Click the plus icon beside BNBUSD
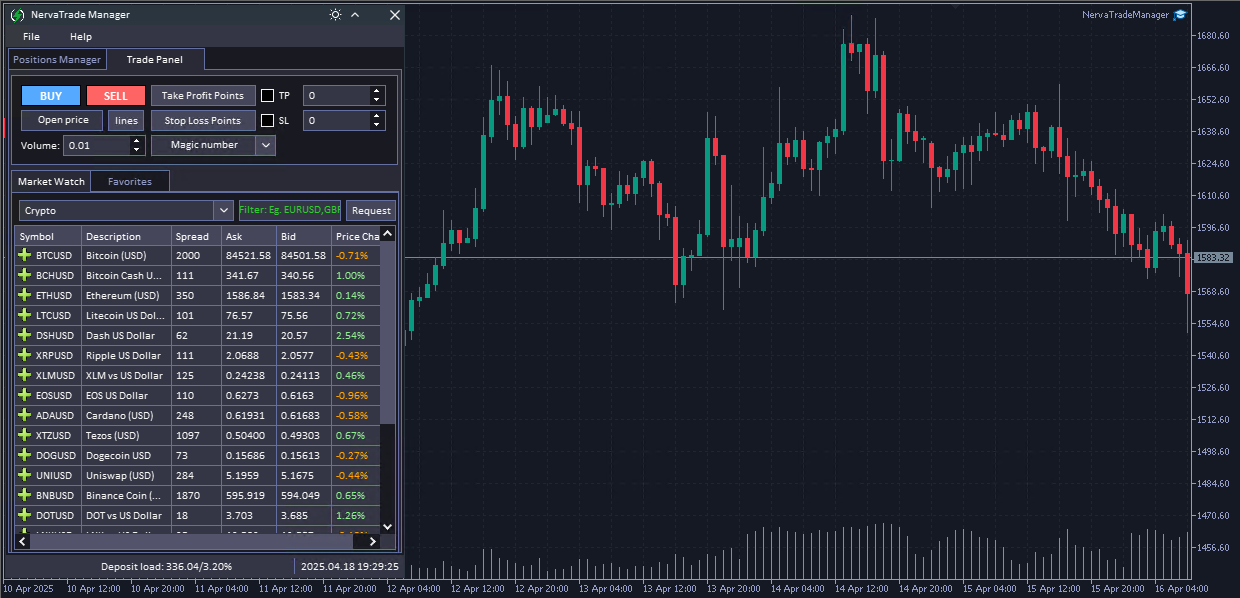Viewport: 1240px width, 598px height. point(23,495)
